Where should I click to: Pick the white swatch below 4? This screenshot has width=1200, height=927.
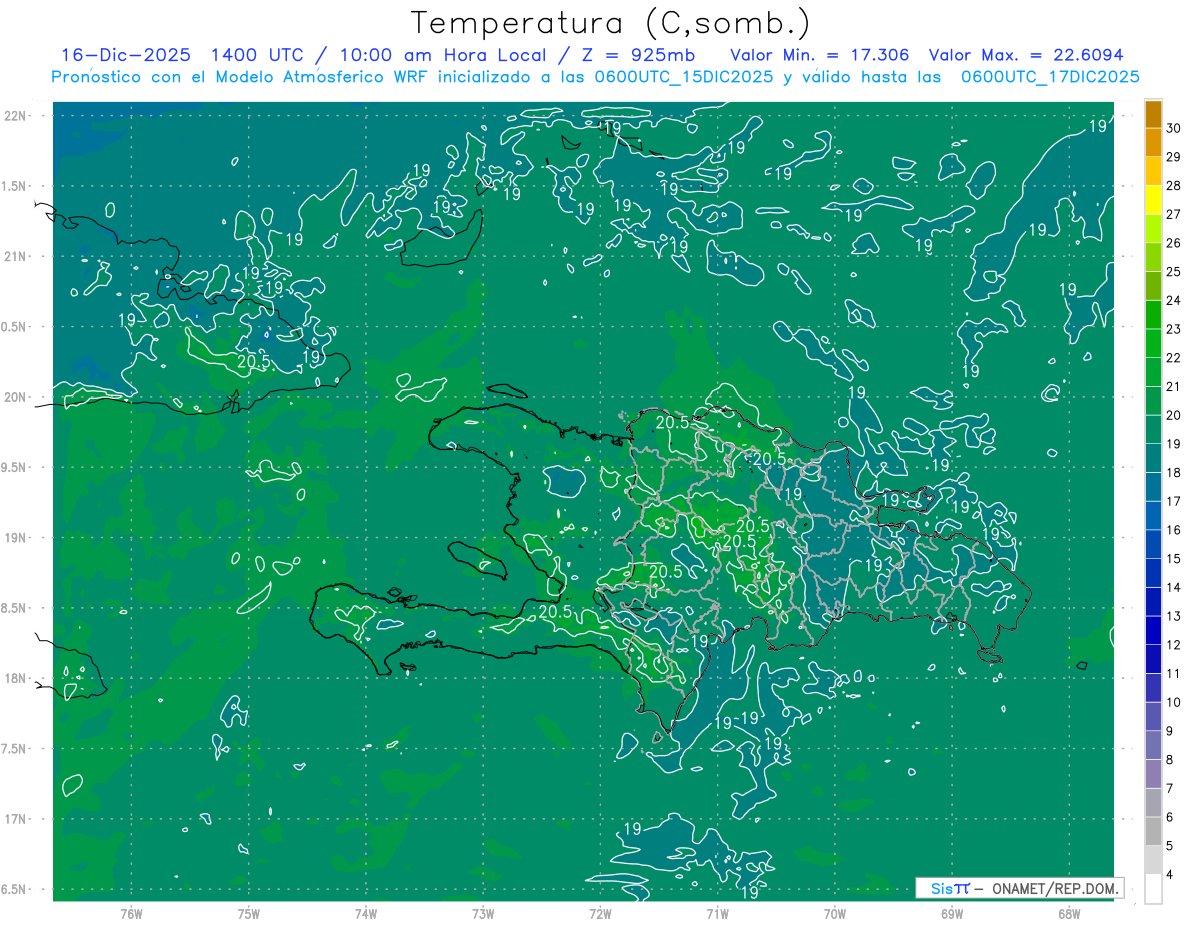click(x=1153, y=889)
